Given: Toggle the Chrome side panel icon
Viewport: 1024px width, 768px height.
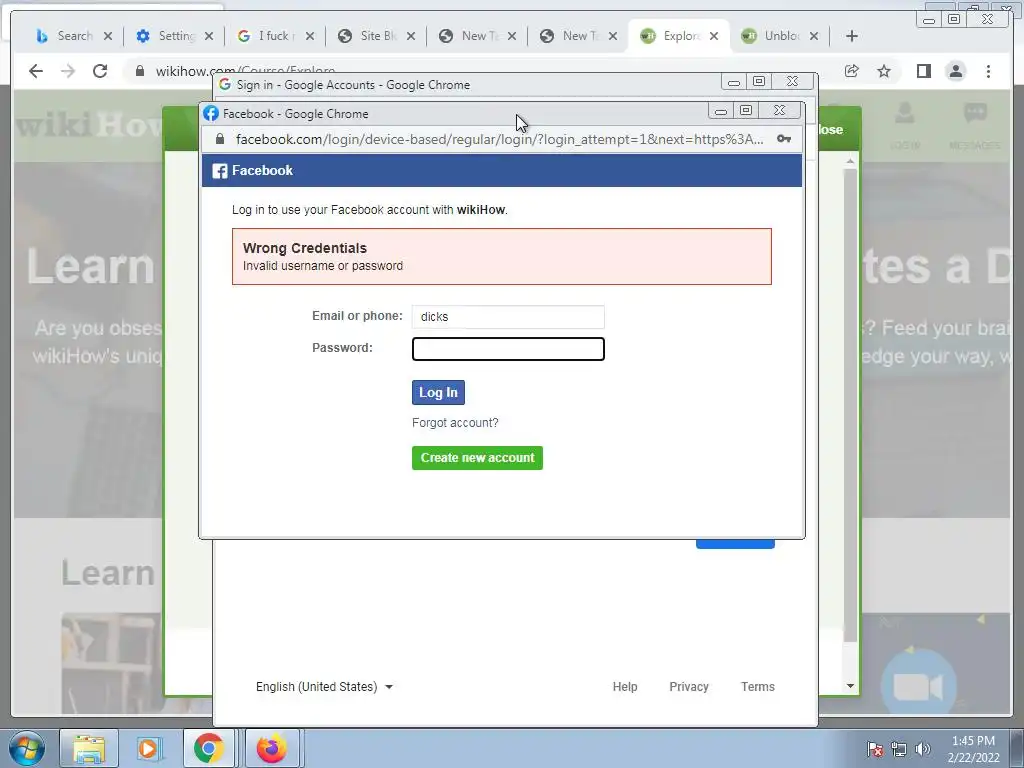Looking at the screenshot, I should [x=923, y=71].
